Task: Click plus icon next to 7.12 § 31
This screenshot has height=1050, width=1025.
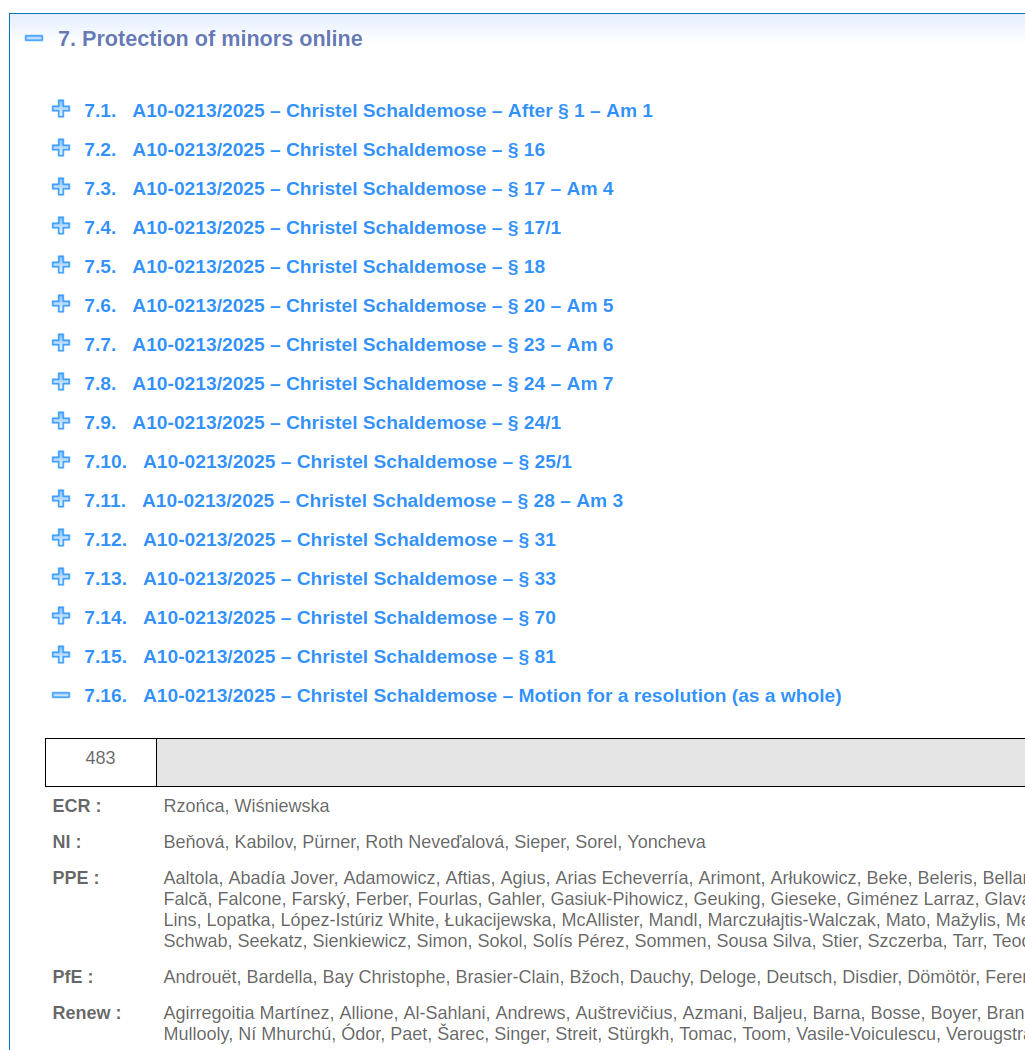Action: pyautogui.click(x=61, y=538)
